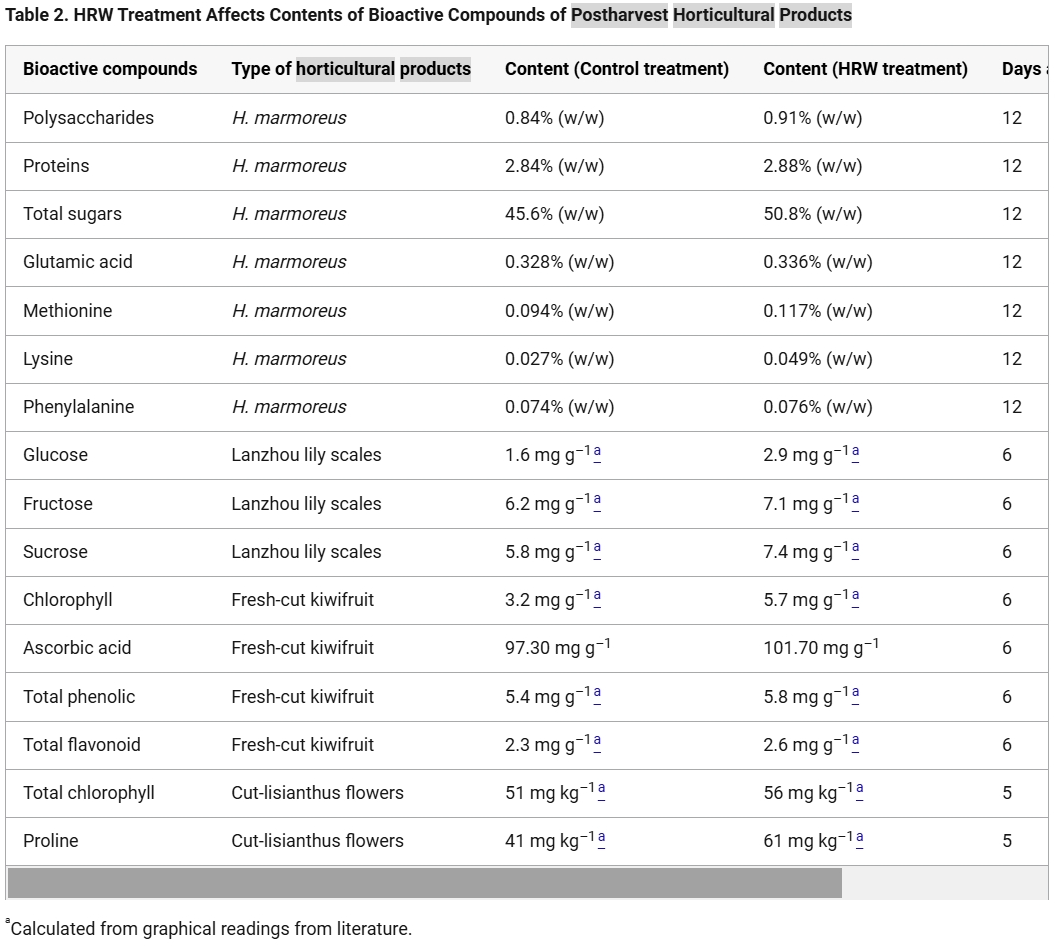Click footnote marker after Chlorophyll 3.2 mg value
Viewport: 1062px width, 952px height.
(597, 597)
